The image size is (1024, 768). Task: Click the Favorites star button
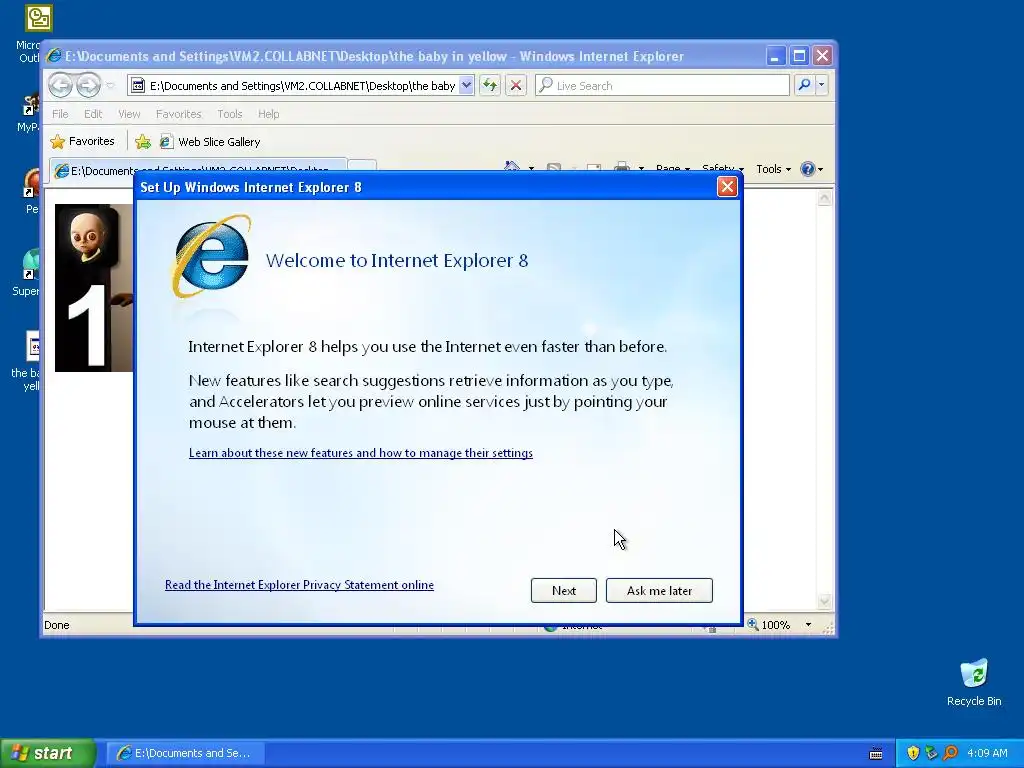82,141
